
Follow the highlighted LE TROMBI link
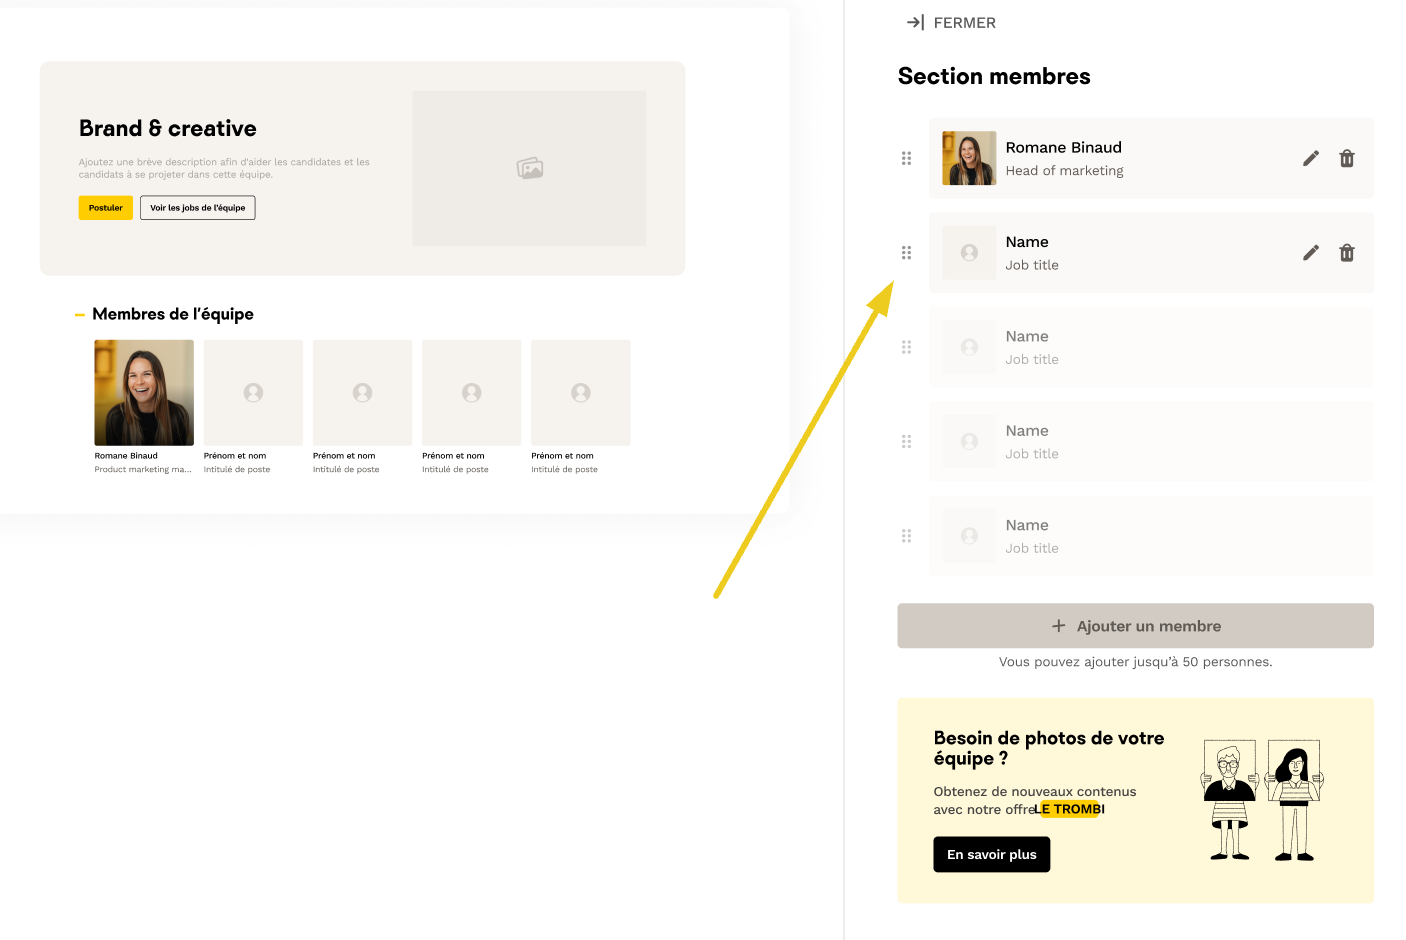pos(1070,809)
